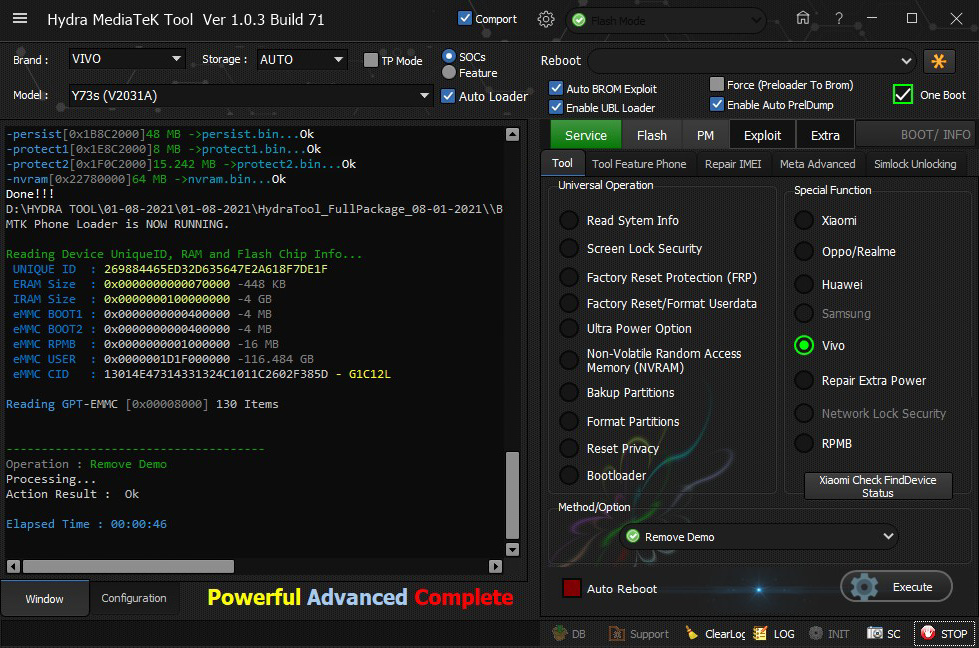Viewport: 979px width, 648px height.
Task: Select Tool Feature Phone subtab
Action: 639,164
